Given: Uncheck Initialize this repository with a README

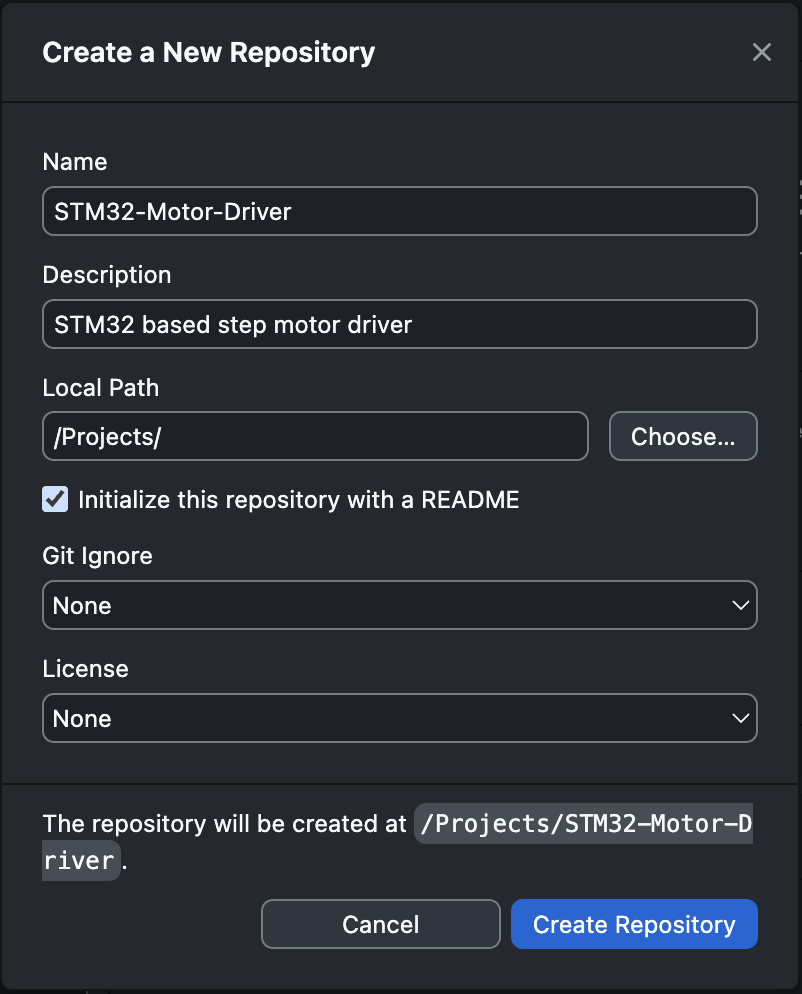Looking at the screenshot, I should tap(55, 499).
